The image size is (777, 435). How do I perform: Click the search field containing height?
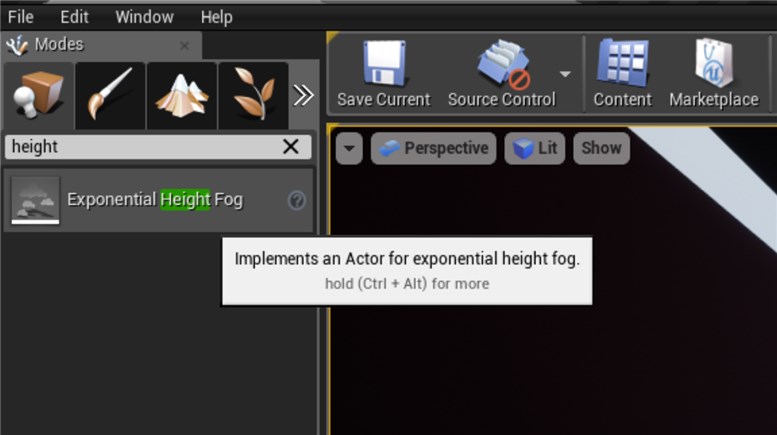tap(158, 147)
